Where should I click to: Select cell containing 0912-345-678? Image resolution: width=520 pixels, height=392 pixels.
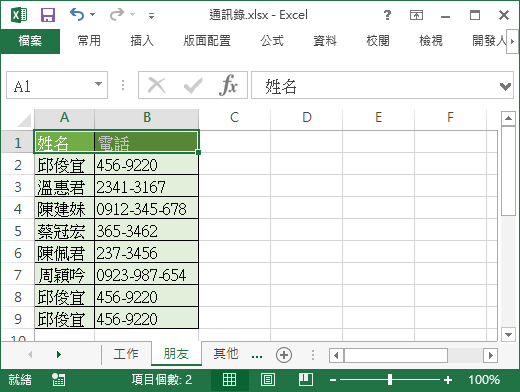point(147,209)
